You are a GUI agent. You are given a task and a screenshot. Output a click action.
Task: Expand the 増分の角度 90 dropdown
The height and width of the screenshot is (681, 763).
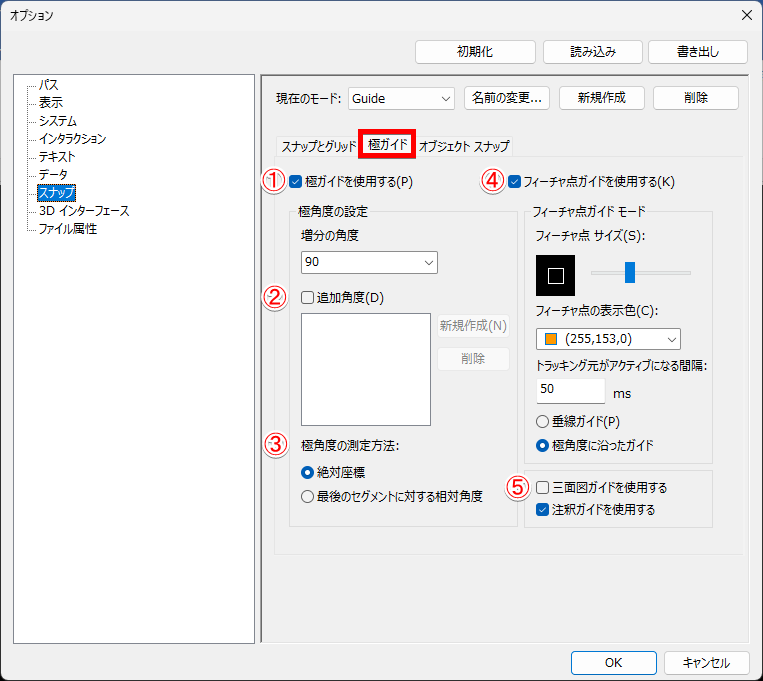[369, 262]
